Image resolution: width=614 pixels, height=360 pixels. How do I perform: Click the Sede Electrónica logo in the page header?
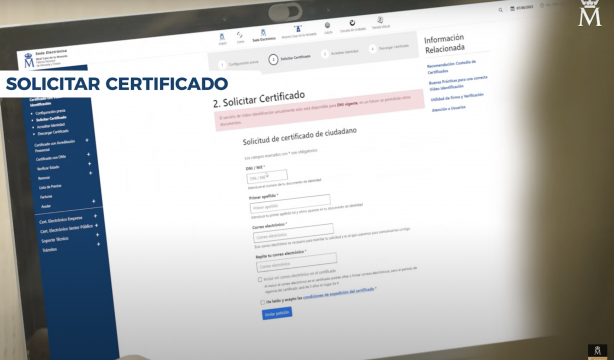tap(46, 59)
